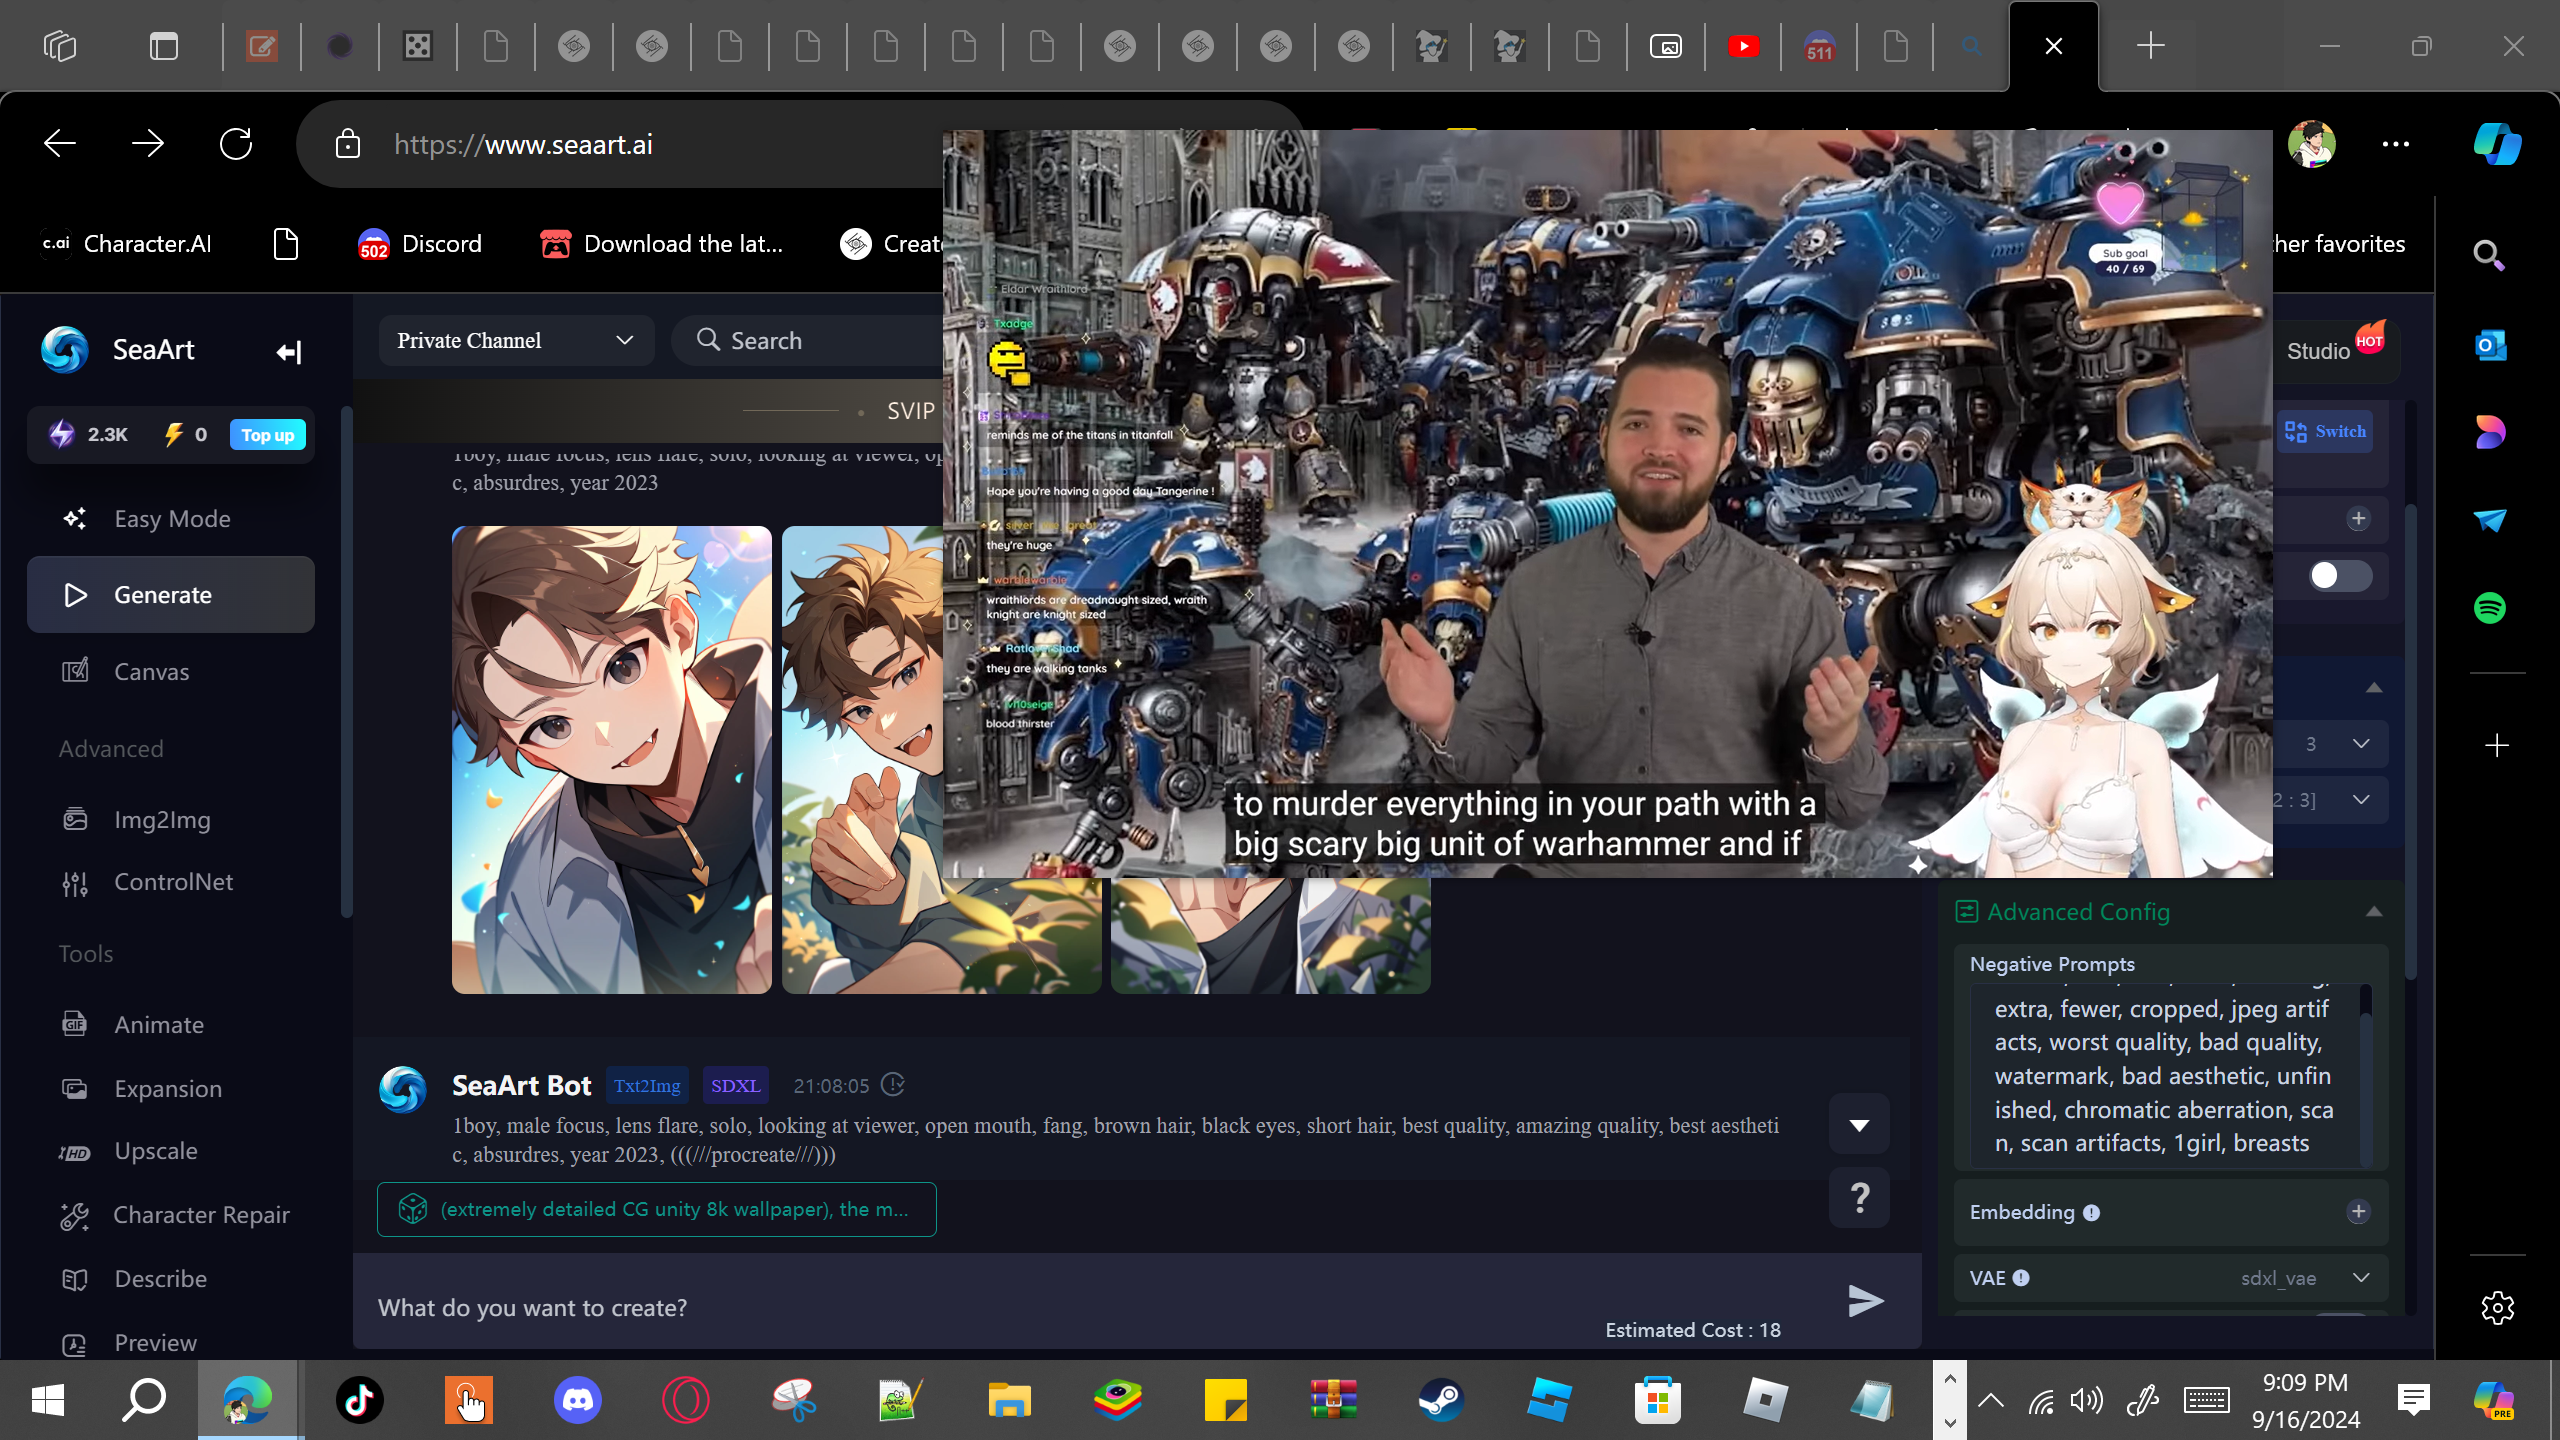The image size is (2560, 1440).
Task: Collapse the Advanced Config section
Action: [x=2374, y=912]
